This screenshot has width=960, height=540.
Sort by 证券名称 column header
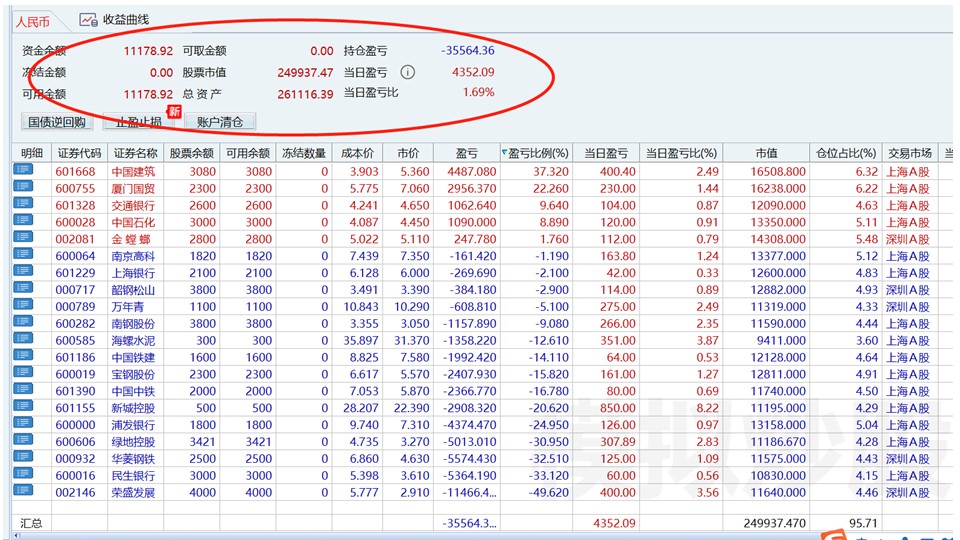[135, 153]
